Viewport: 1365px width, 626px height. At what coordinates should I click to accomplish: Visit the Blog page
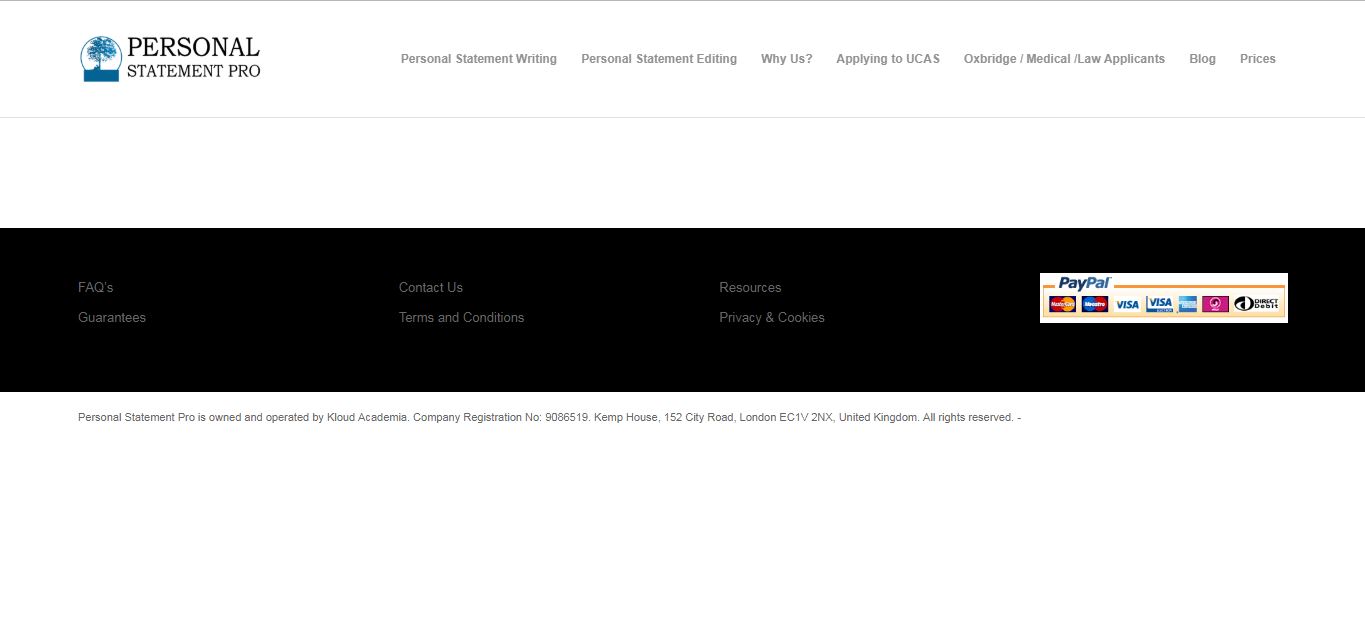click(1202, 59)
